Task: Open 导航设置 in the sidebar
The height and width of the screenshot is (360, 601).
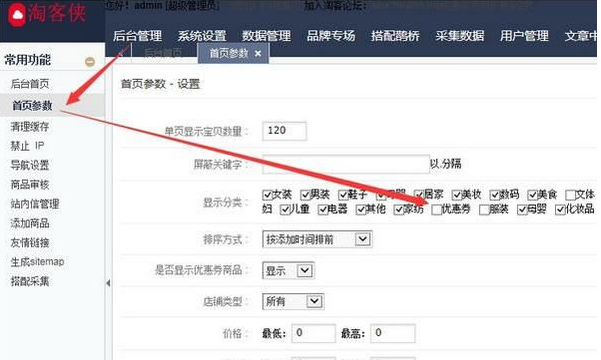Action: tap(30, 166)
